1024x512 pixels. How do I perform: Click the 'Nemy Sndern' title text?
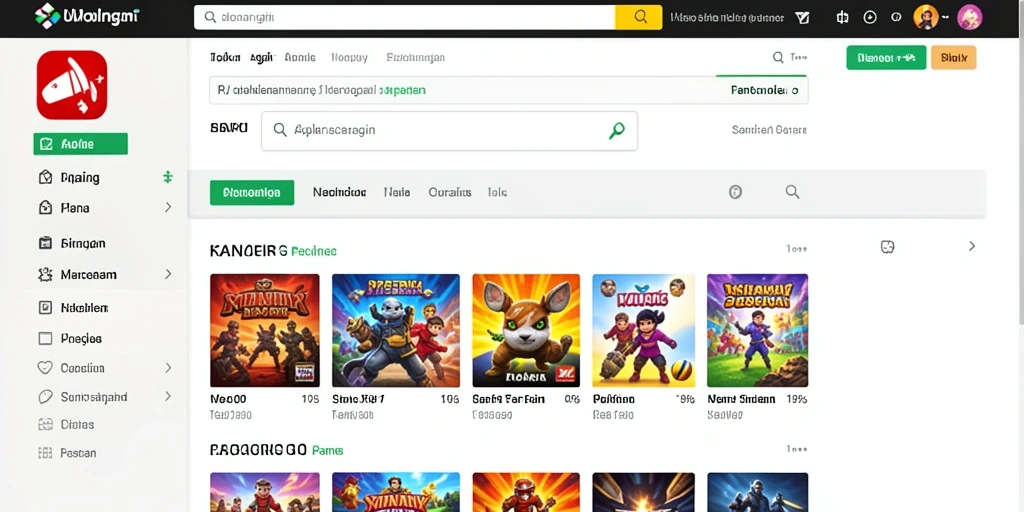[741, 399]
